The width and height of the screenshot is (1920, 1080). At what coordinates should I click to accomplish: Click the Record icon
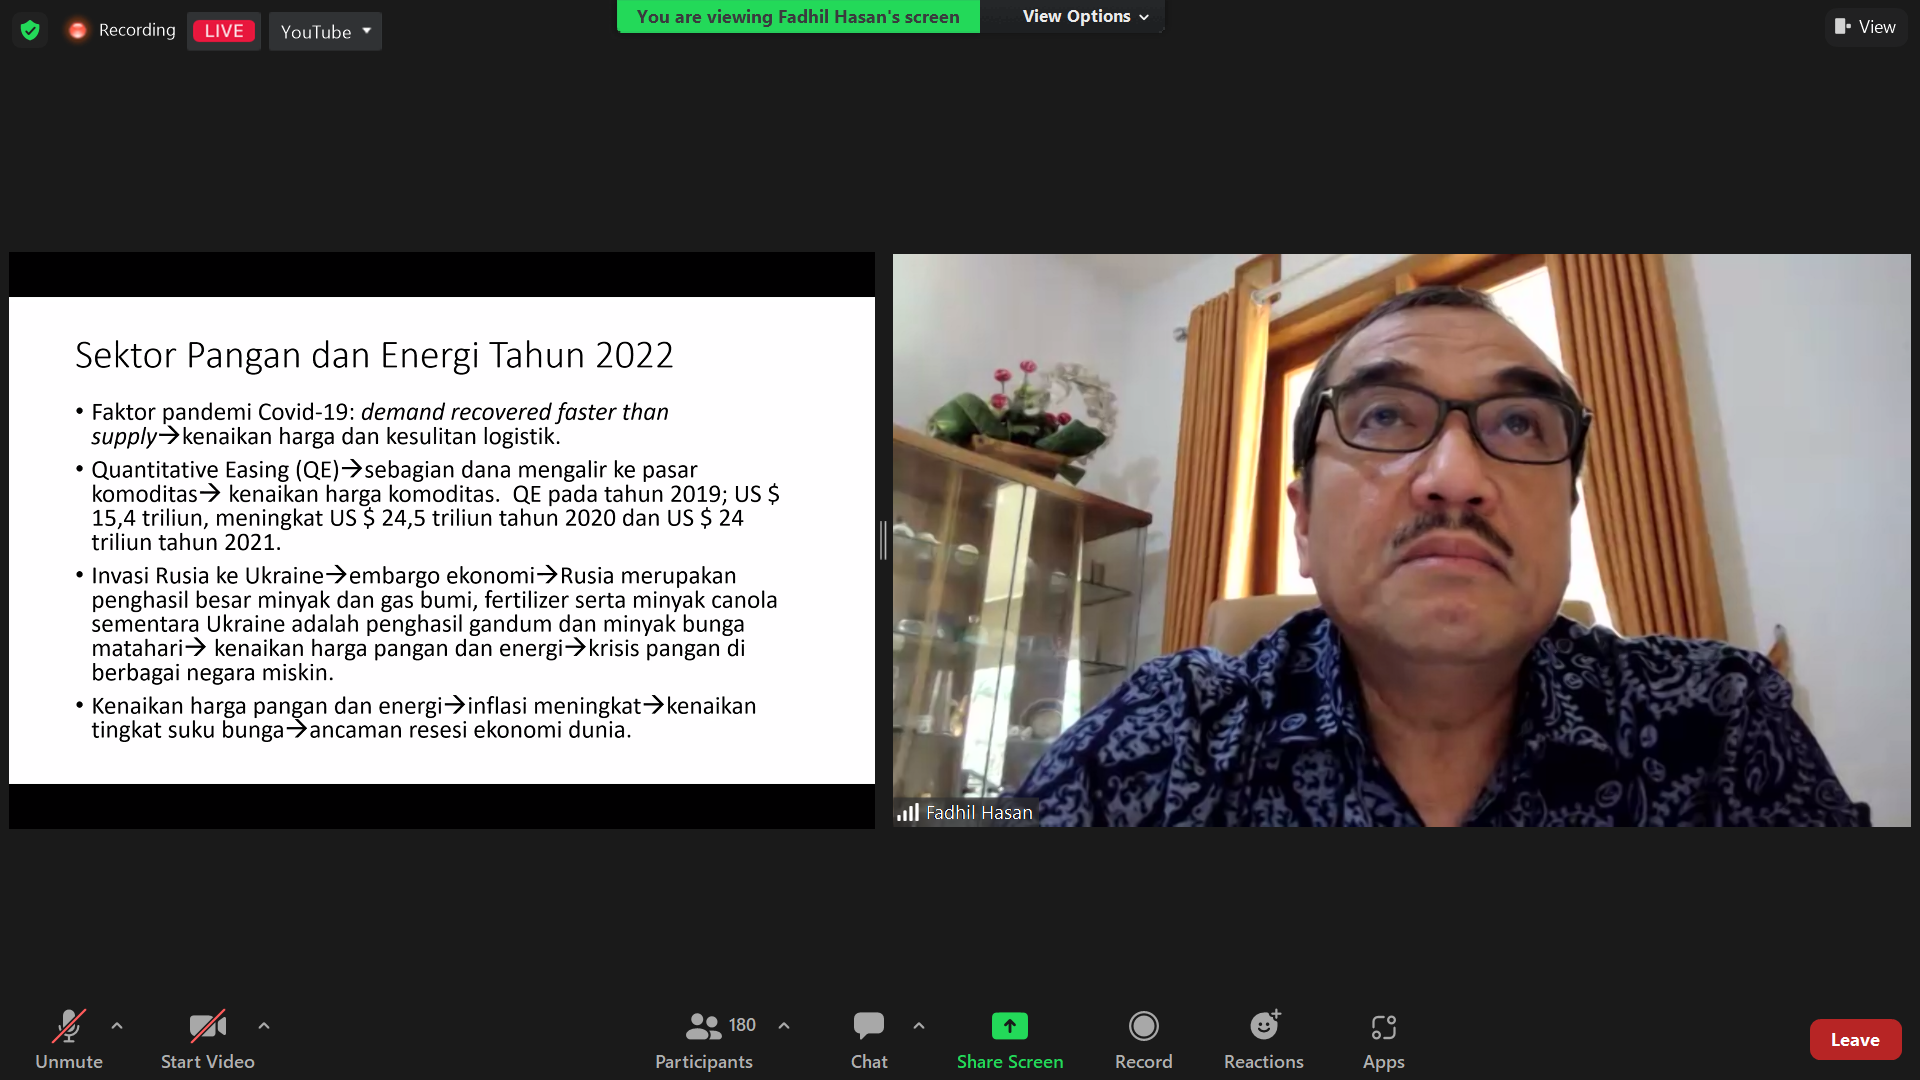pos(1143,1025)
